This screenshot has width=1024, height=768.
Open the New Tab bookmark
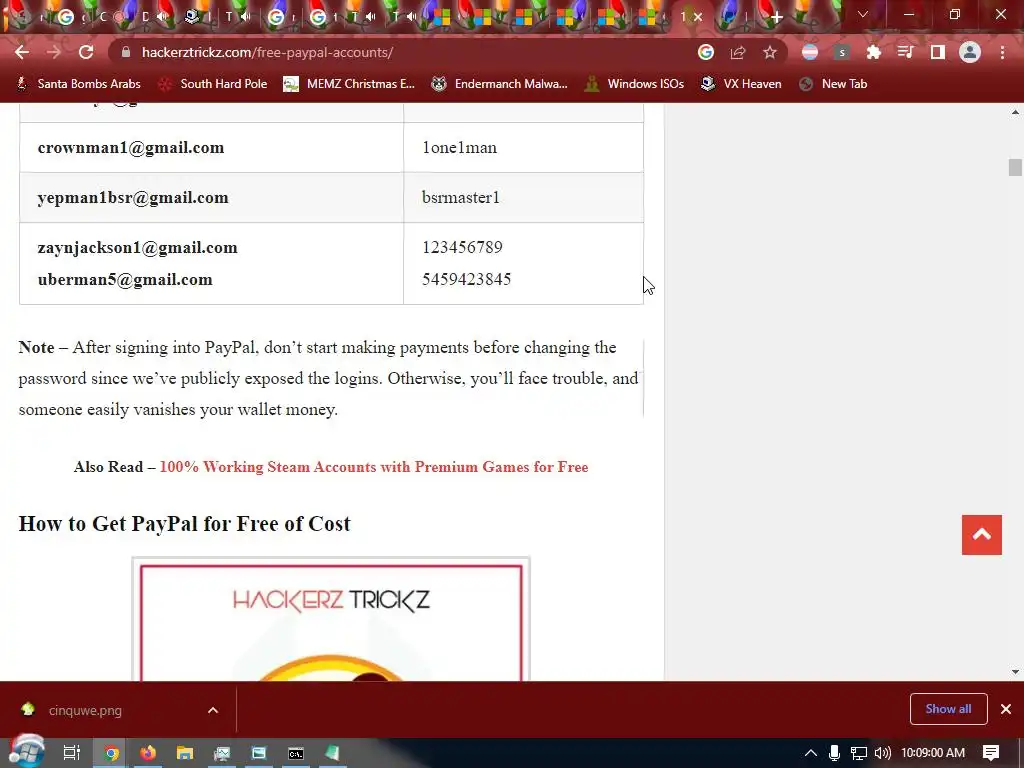click(x=834, y=84)
